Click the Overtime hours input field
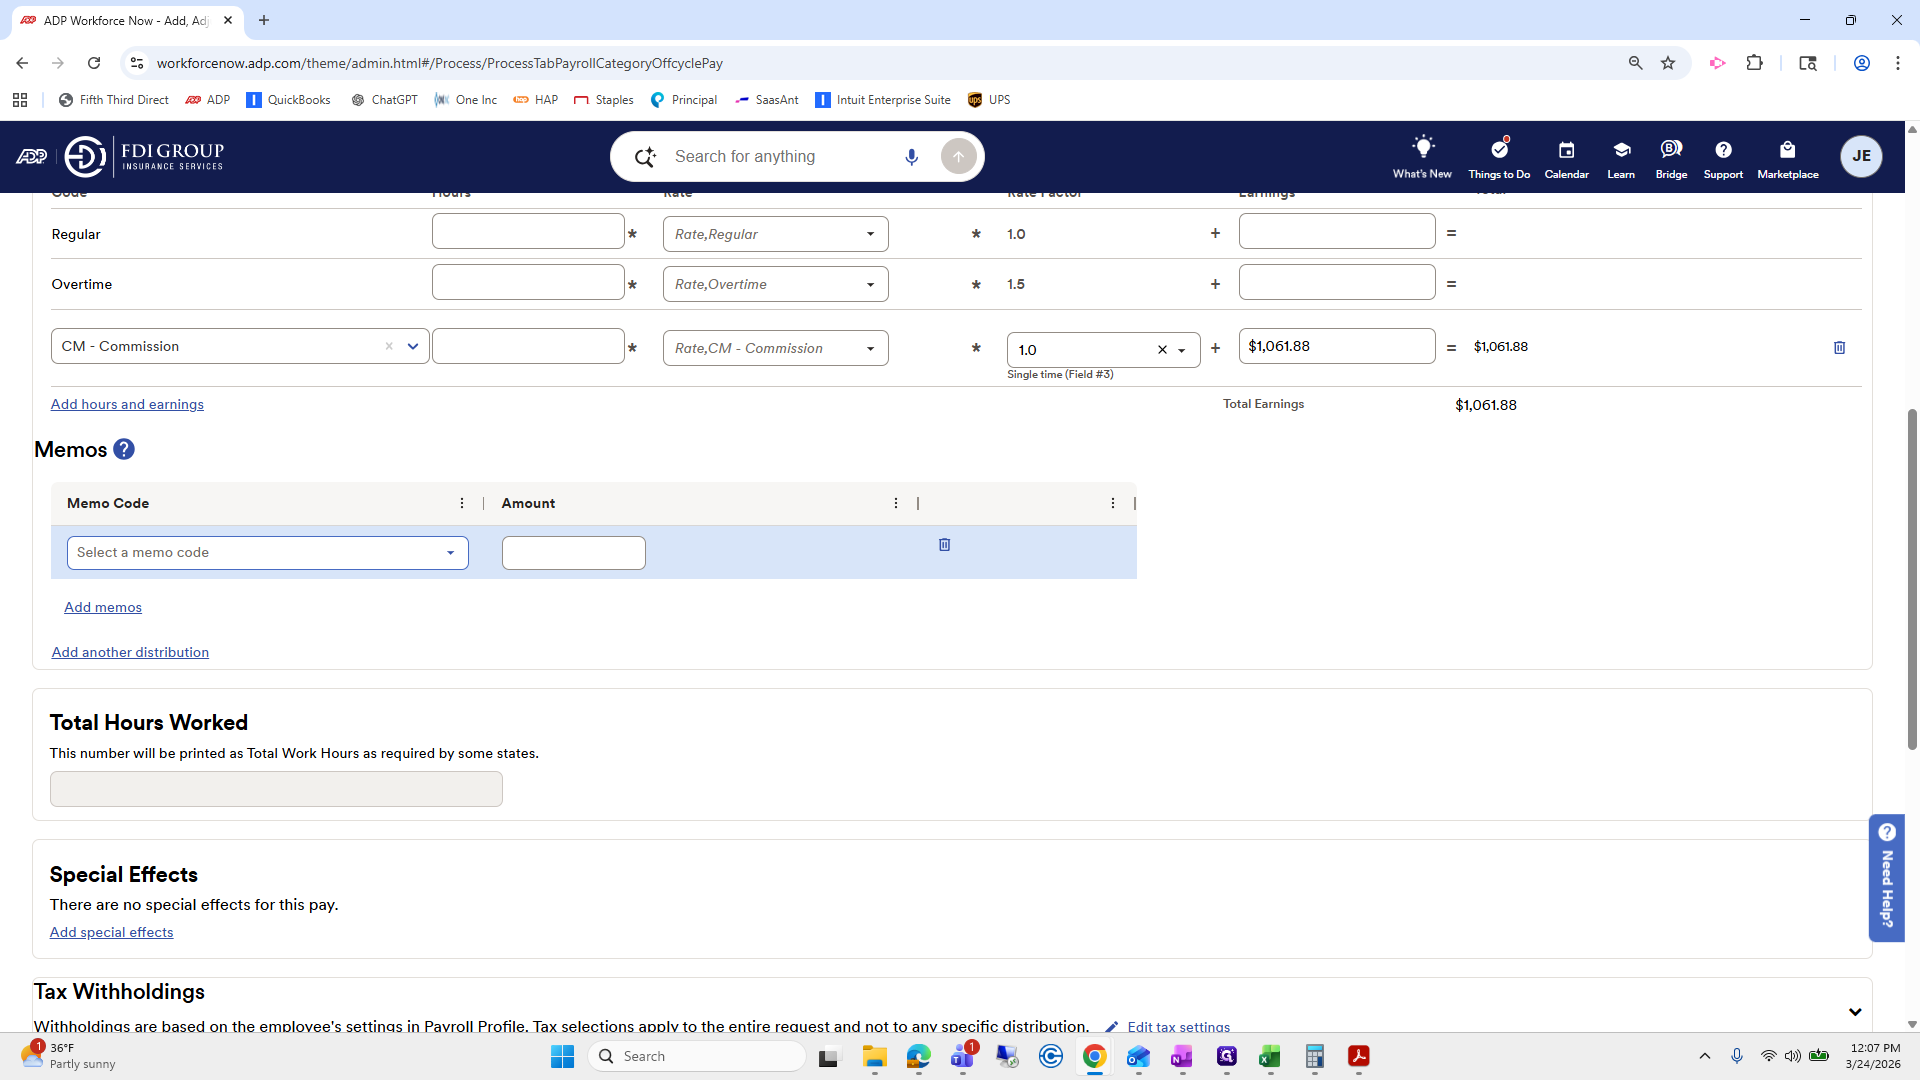This screenshot has height=1080, width=1920. (x=528, y=283)
